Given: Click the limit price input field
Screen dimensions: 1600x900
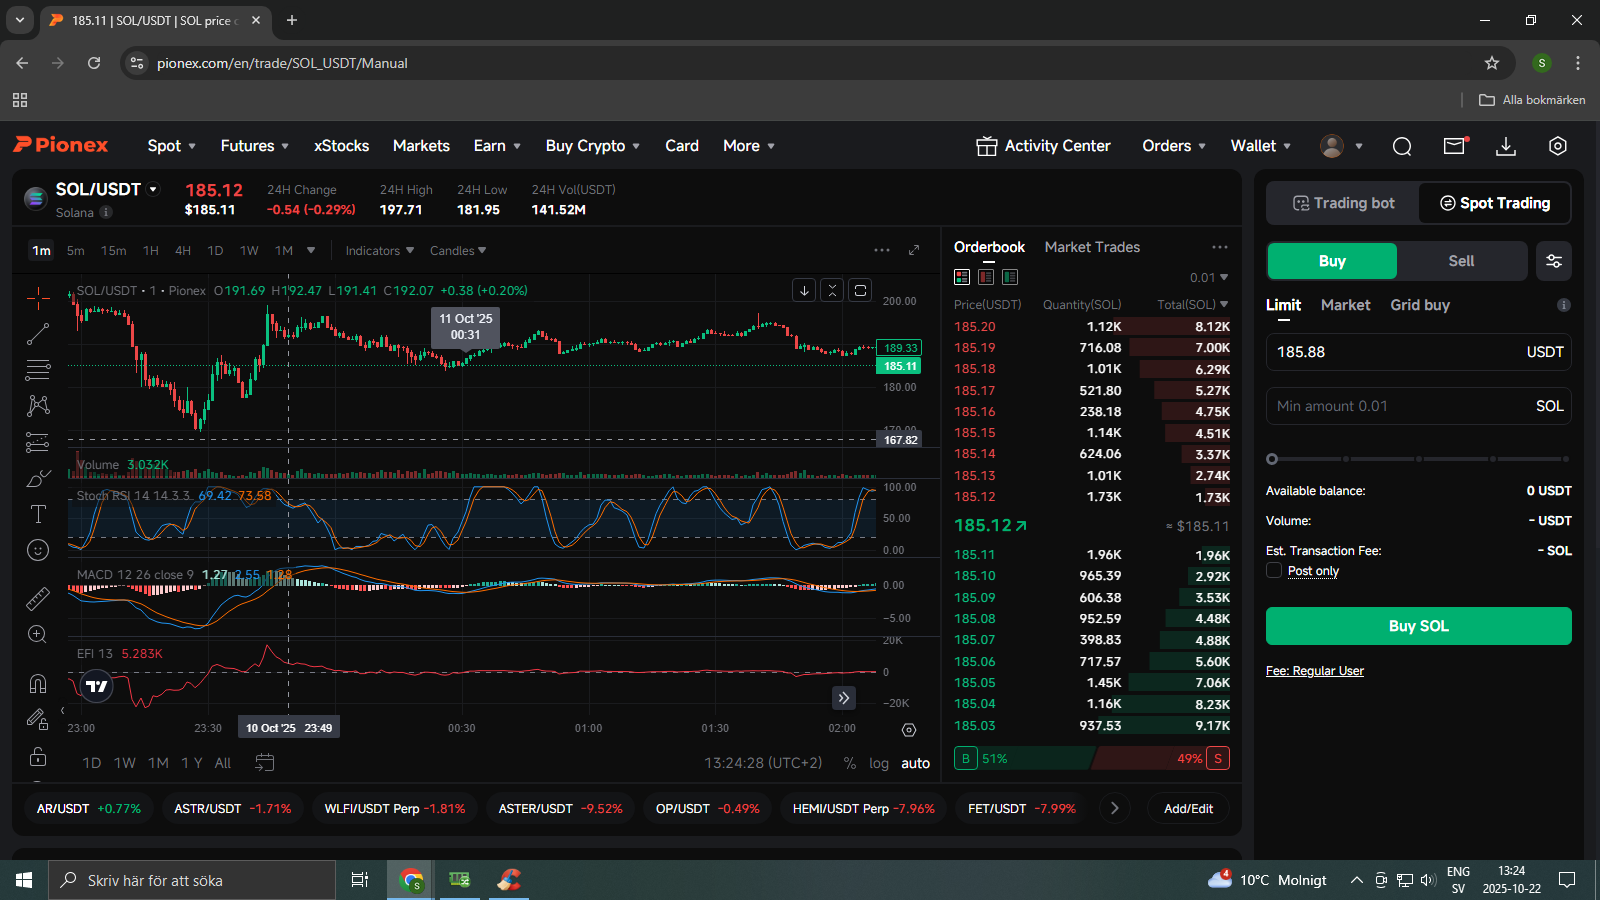Looking at the screenshot, I should [x=1419, y=352].
